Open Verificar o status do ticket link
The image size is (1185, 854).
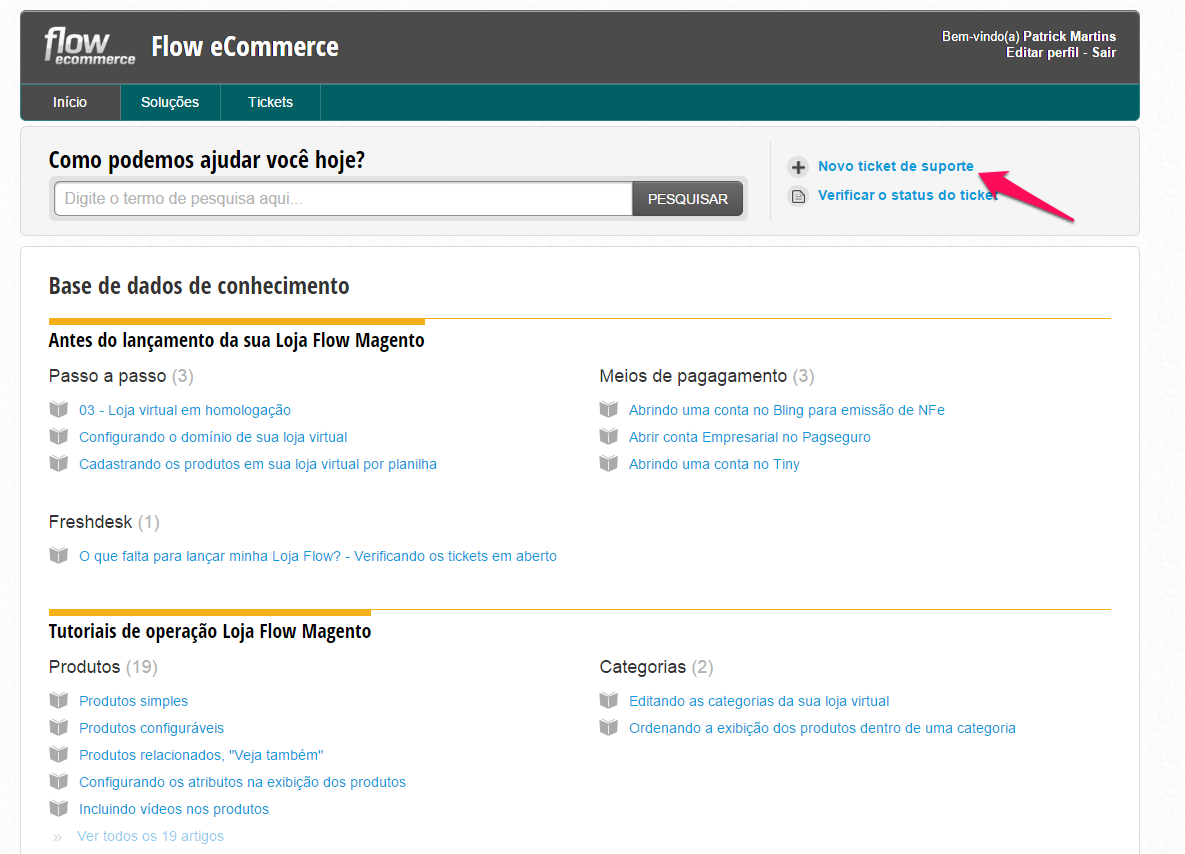point(908,195)
